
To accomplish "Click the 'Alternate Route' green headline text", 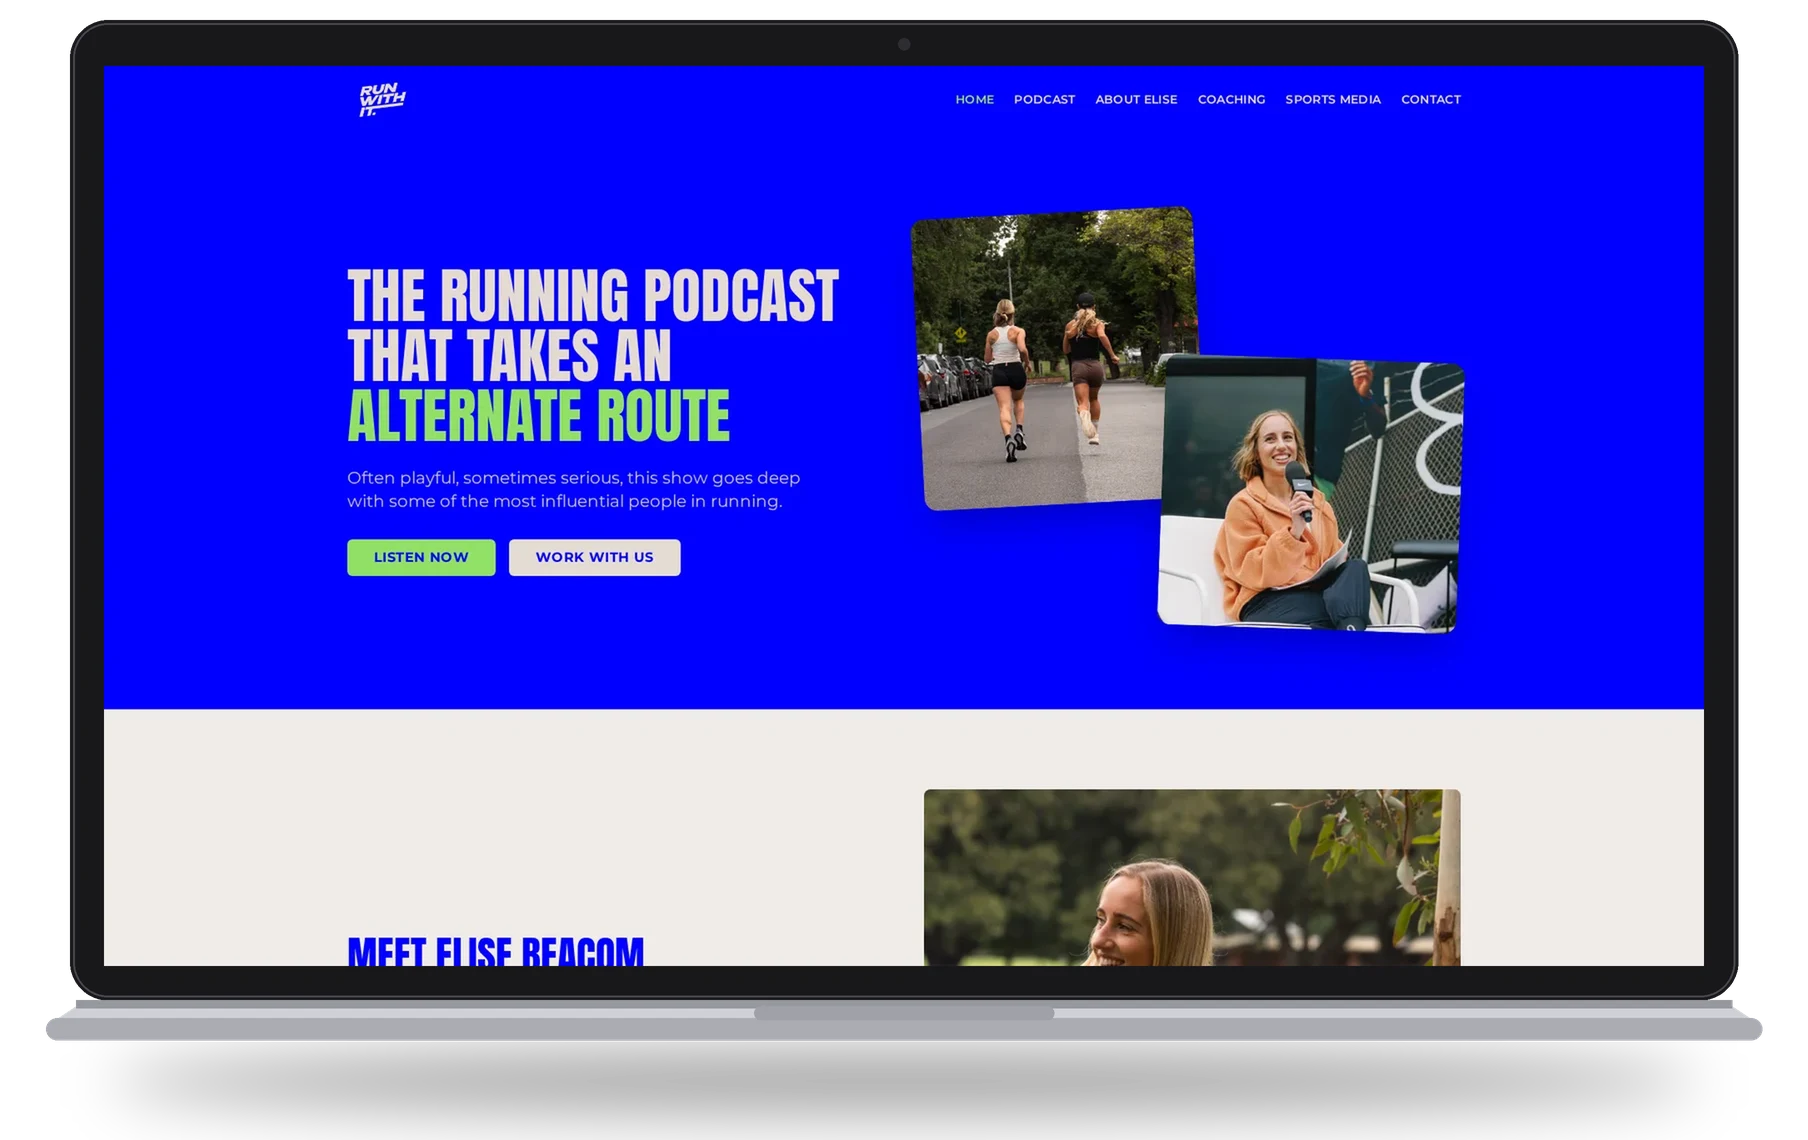I will 538,416.
